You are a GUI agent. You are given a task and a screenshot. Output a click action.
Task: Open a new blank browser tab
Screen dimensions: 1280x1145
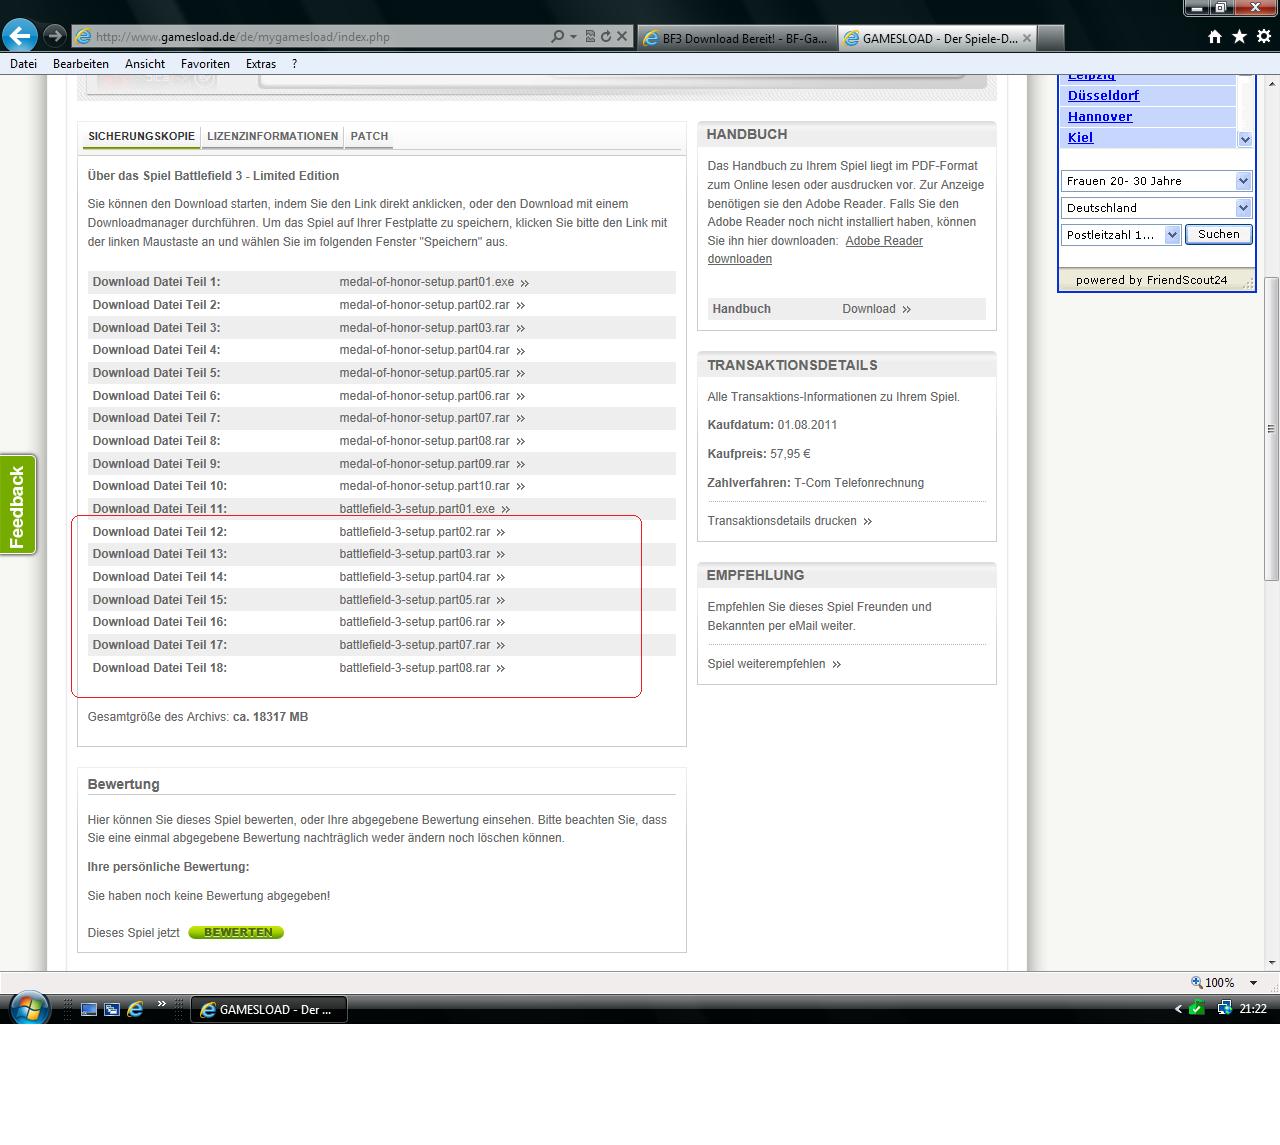pos(1050,38)
